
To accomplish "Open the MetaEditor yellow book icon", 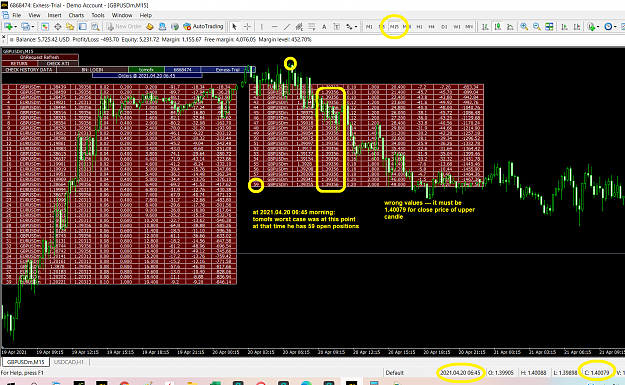I will coord(150,26).
